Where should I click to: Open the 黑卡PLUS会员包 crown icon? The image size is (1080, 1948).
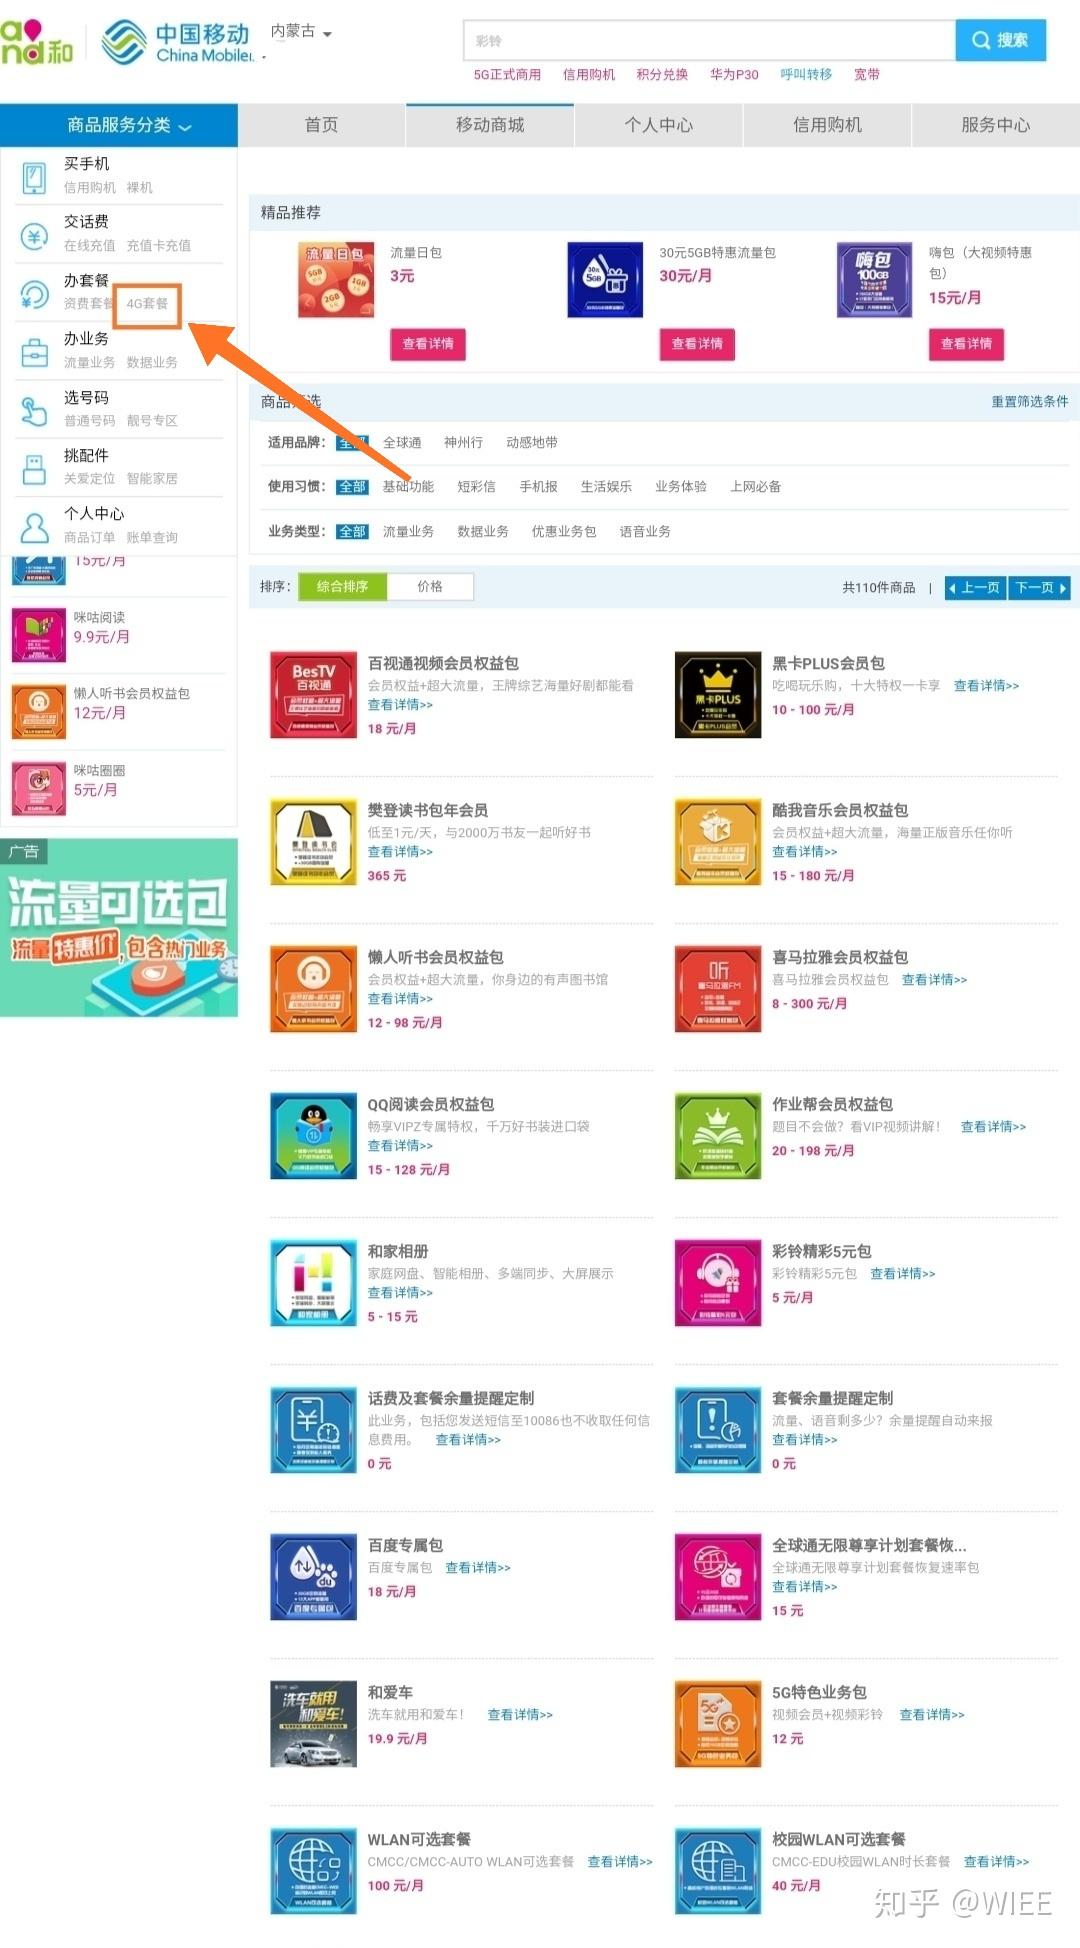tap(718, 695)
